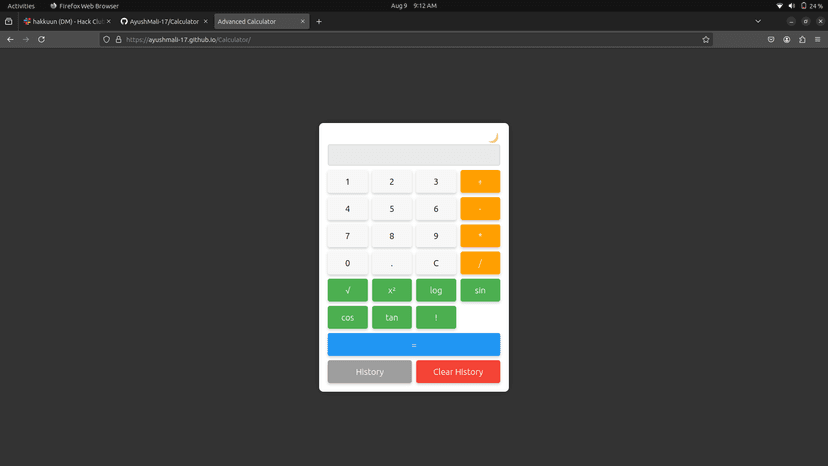The width and height of the screenshot is (828, 466).
Task: Open the Firefox extensions icon
Action: point(802,40)
